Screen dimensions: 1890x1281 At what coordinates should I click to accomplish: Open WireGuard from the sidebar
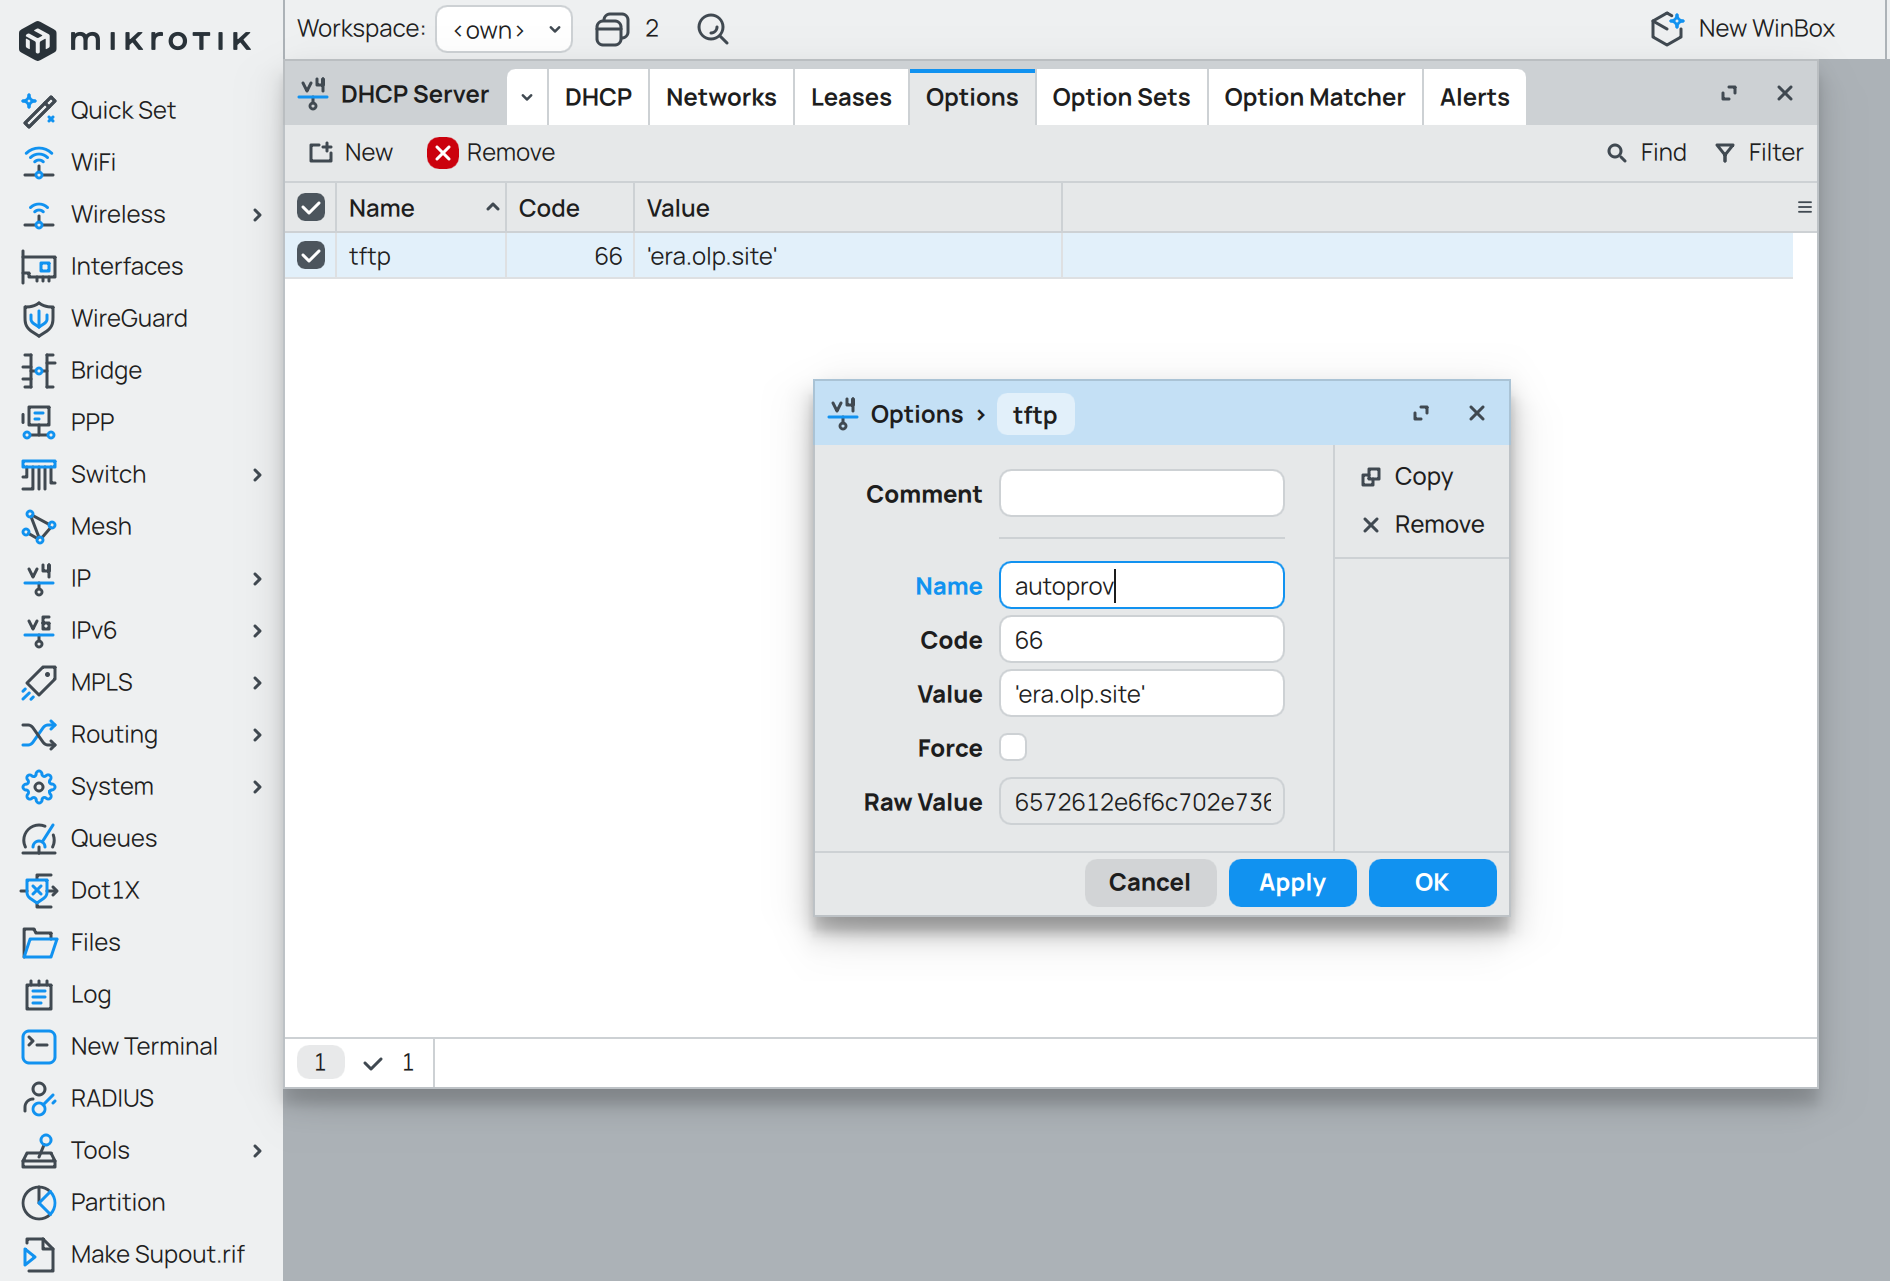(128, 318)
